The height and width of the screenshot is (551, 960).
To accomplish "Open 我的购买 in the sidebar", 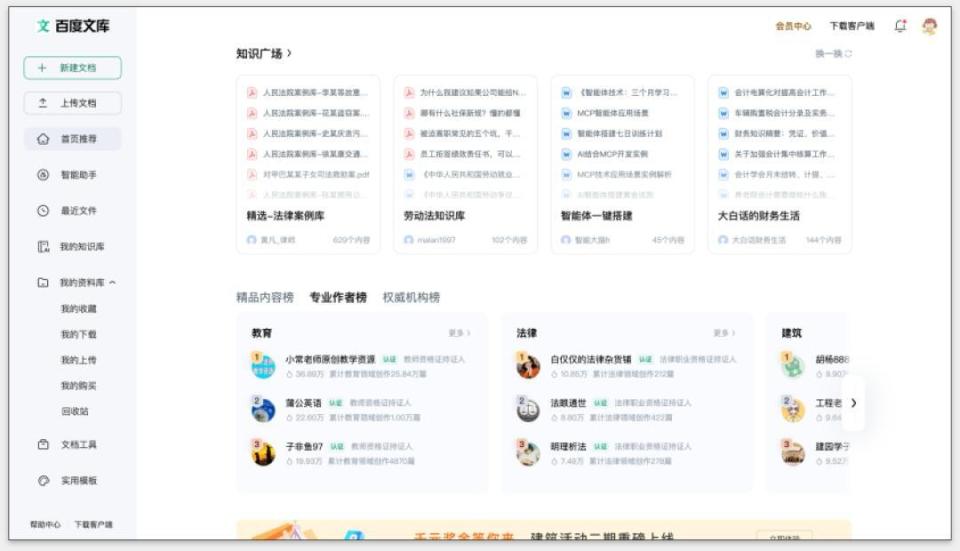I will pyautogui.click(x=78, y=386).
